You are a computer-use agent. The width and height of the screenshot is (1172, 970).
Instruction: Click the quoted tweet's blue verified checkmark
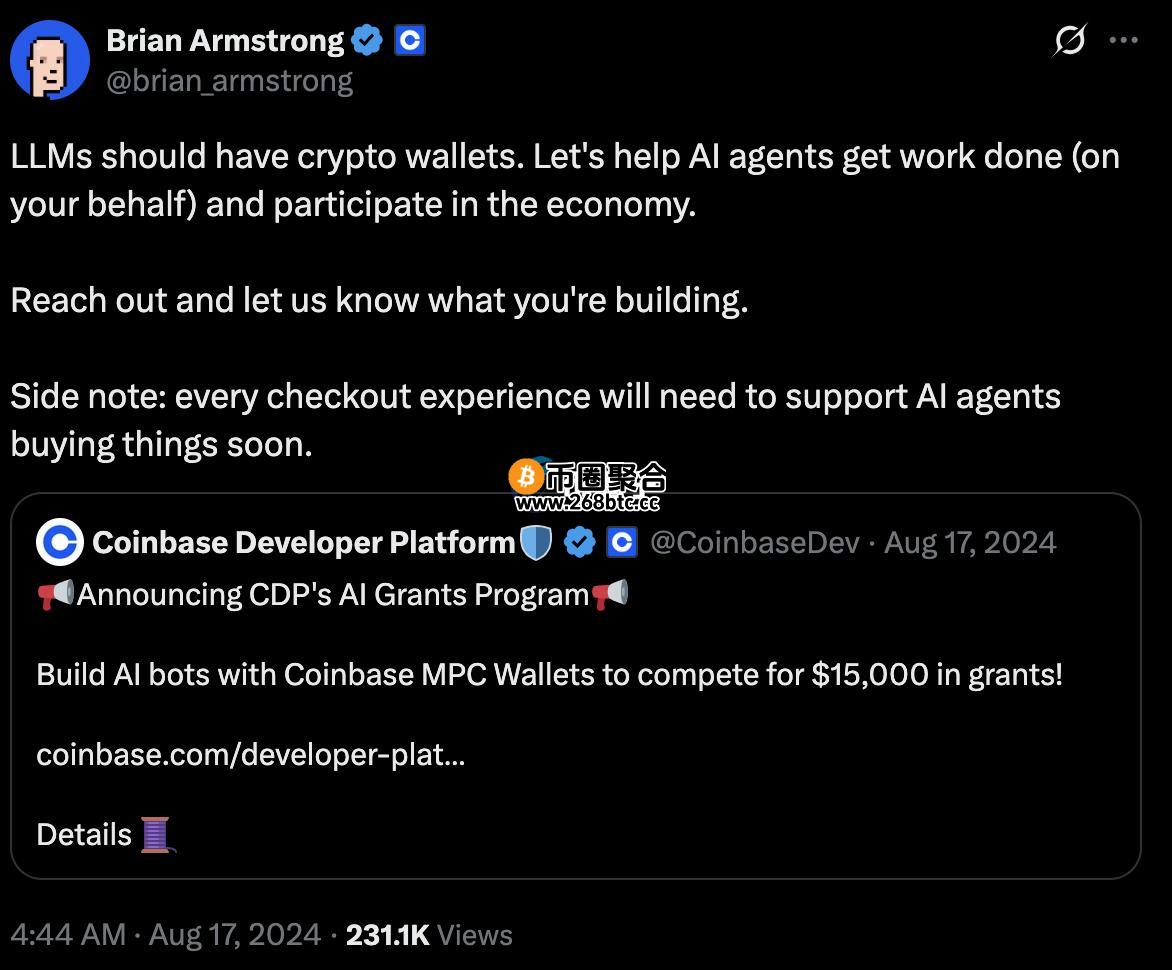(x=579, y=543)
